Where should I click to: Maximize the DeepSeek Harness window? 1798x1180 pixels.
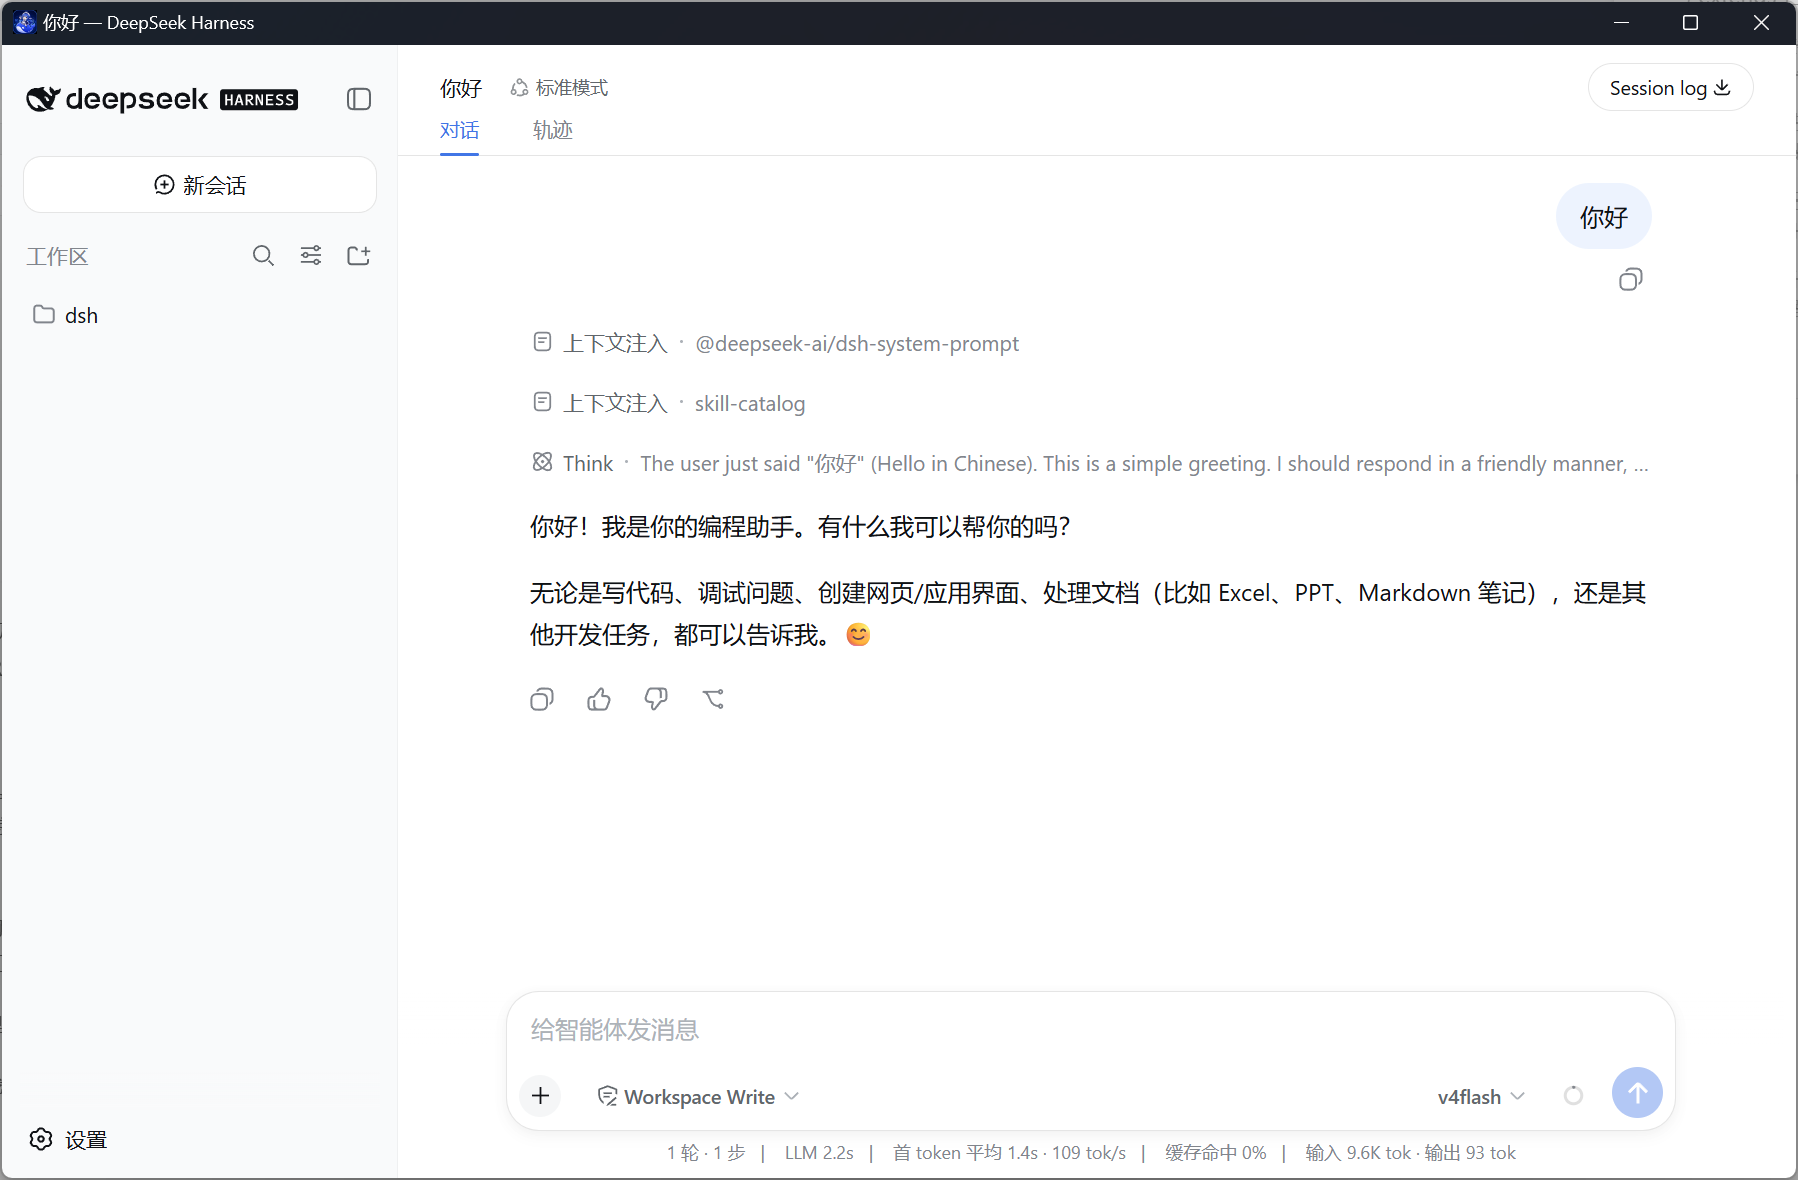coord(1690,22)
